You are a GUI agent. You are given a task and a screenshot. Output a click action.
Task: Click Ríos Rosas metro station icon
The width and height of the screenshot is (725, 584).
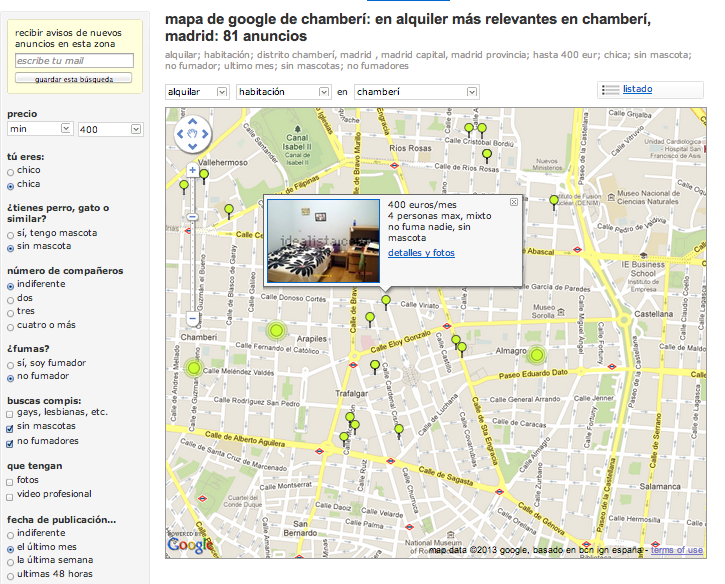click(394, 165)
